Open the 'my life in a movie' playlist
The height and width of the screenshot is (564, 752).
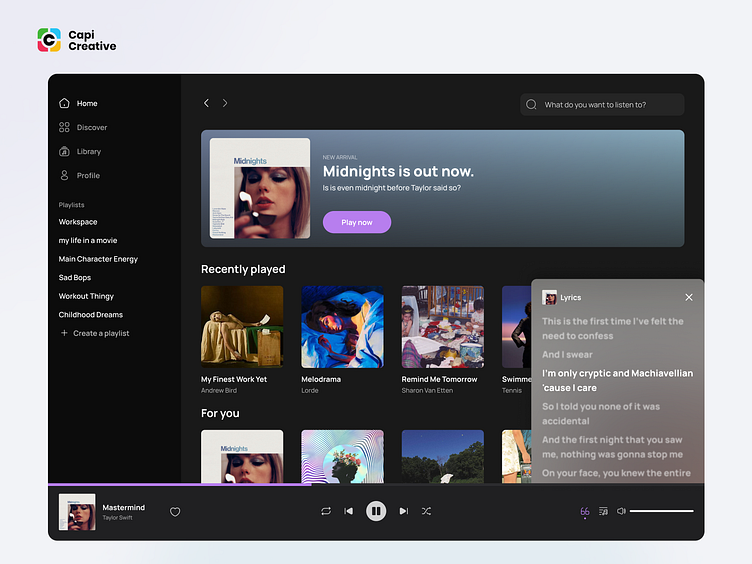[x=88, y=240]
